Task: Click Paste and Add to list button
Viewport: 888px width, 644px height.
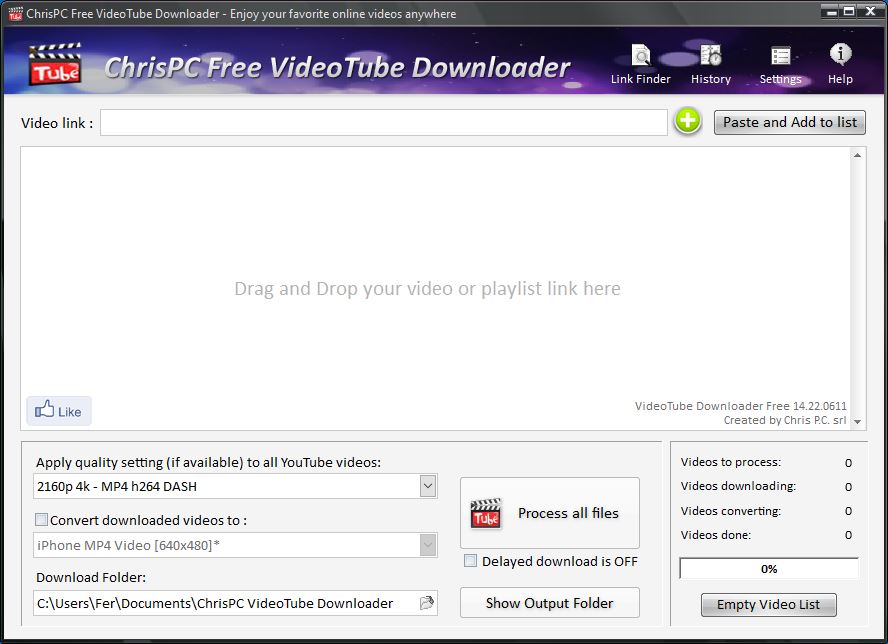Action: click(789, 122)
